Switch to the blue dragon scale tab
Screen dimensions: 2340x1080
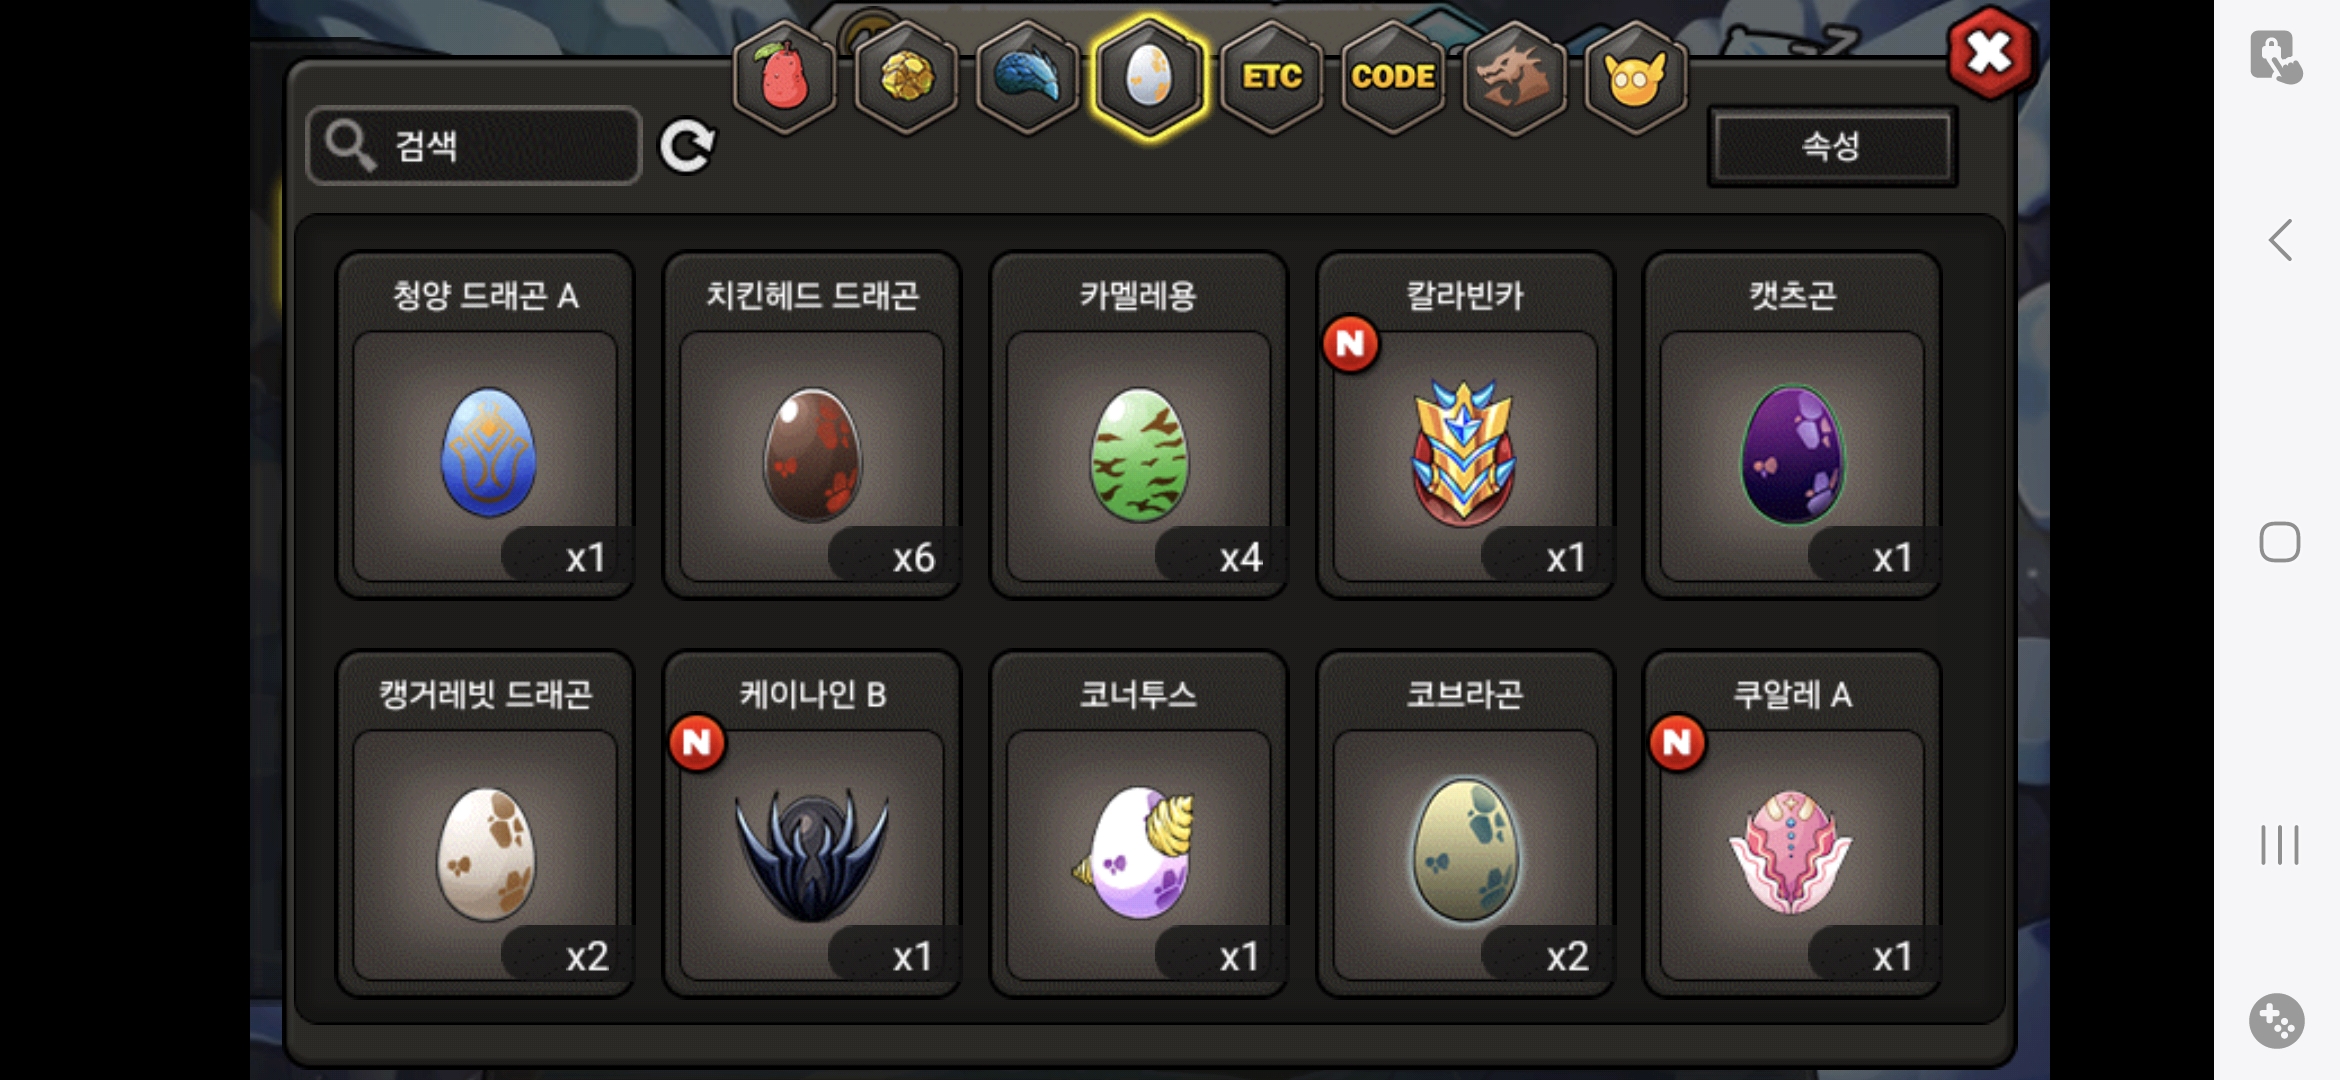1027,77
